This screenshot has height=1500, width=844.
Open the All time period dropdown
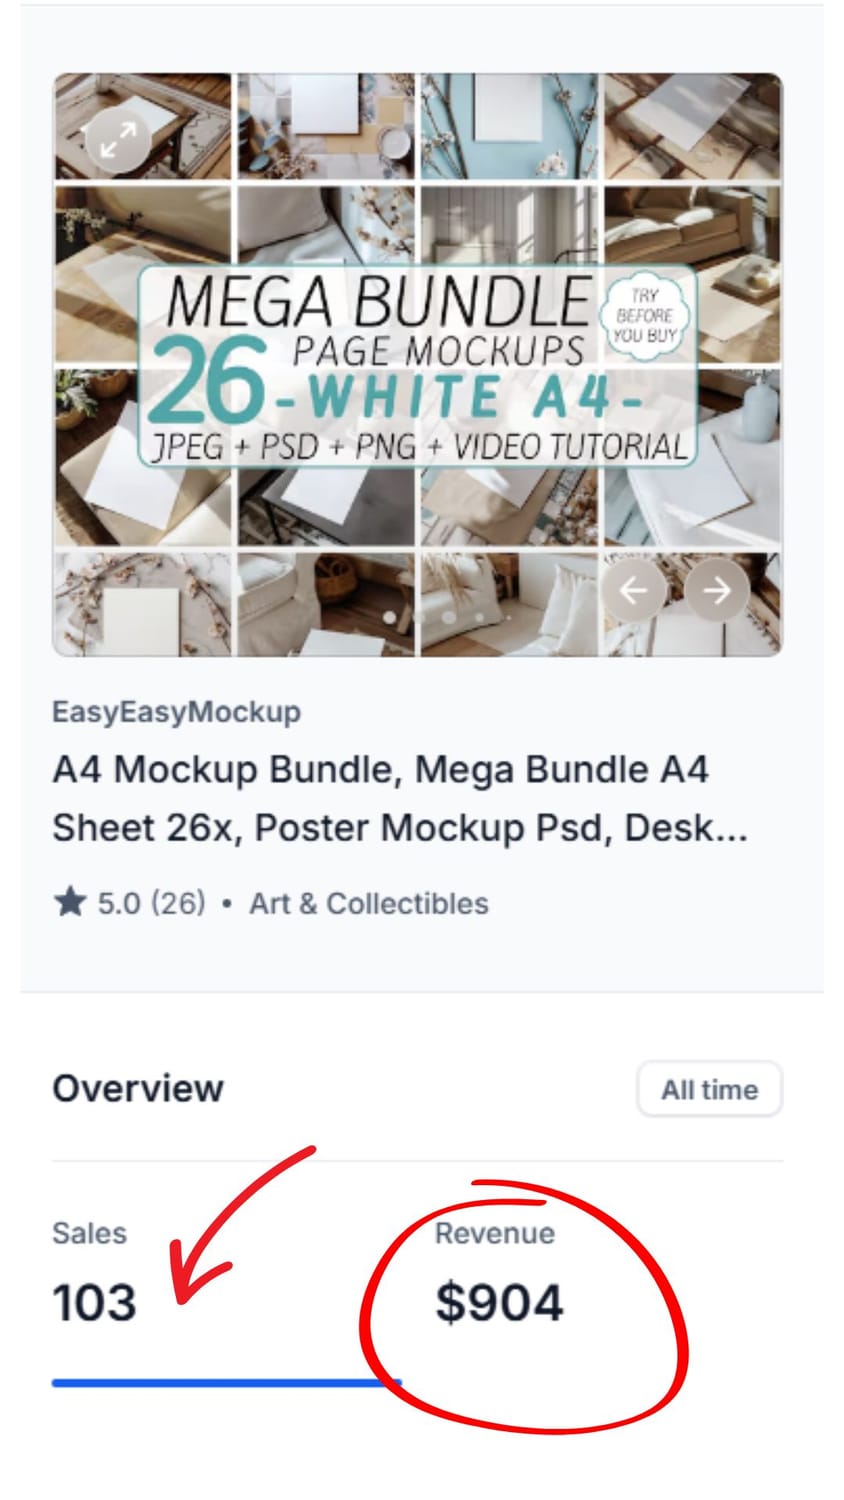pos(709,1089)
